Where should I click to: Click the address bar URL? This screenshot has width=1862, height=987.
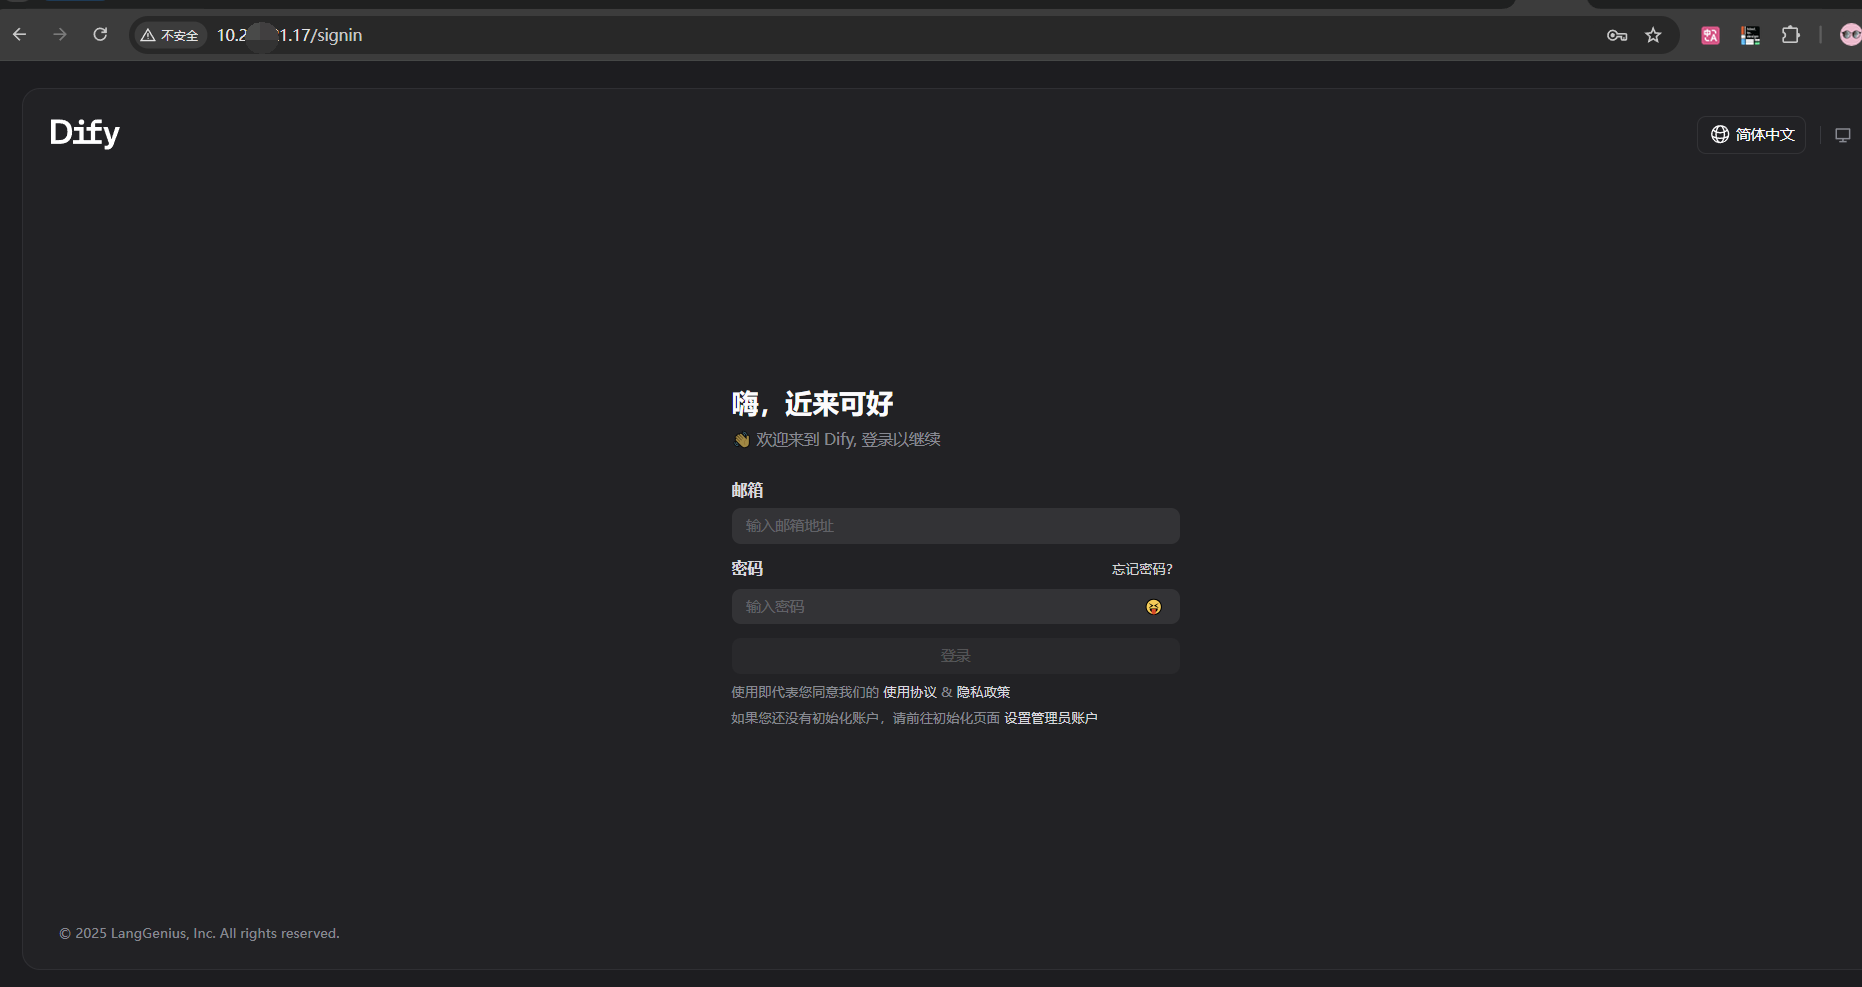(x=290, y=35)
